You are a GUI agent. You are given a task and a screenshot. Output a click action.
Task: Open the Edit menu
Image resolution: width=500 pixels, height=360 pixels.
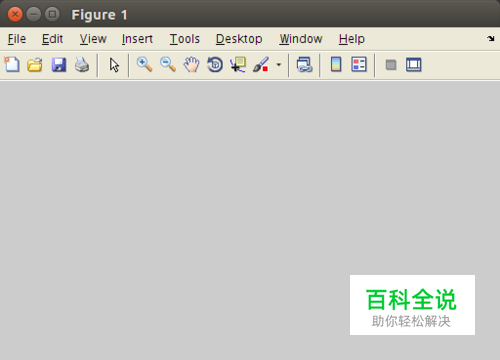click(52, 39)
